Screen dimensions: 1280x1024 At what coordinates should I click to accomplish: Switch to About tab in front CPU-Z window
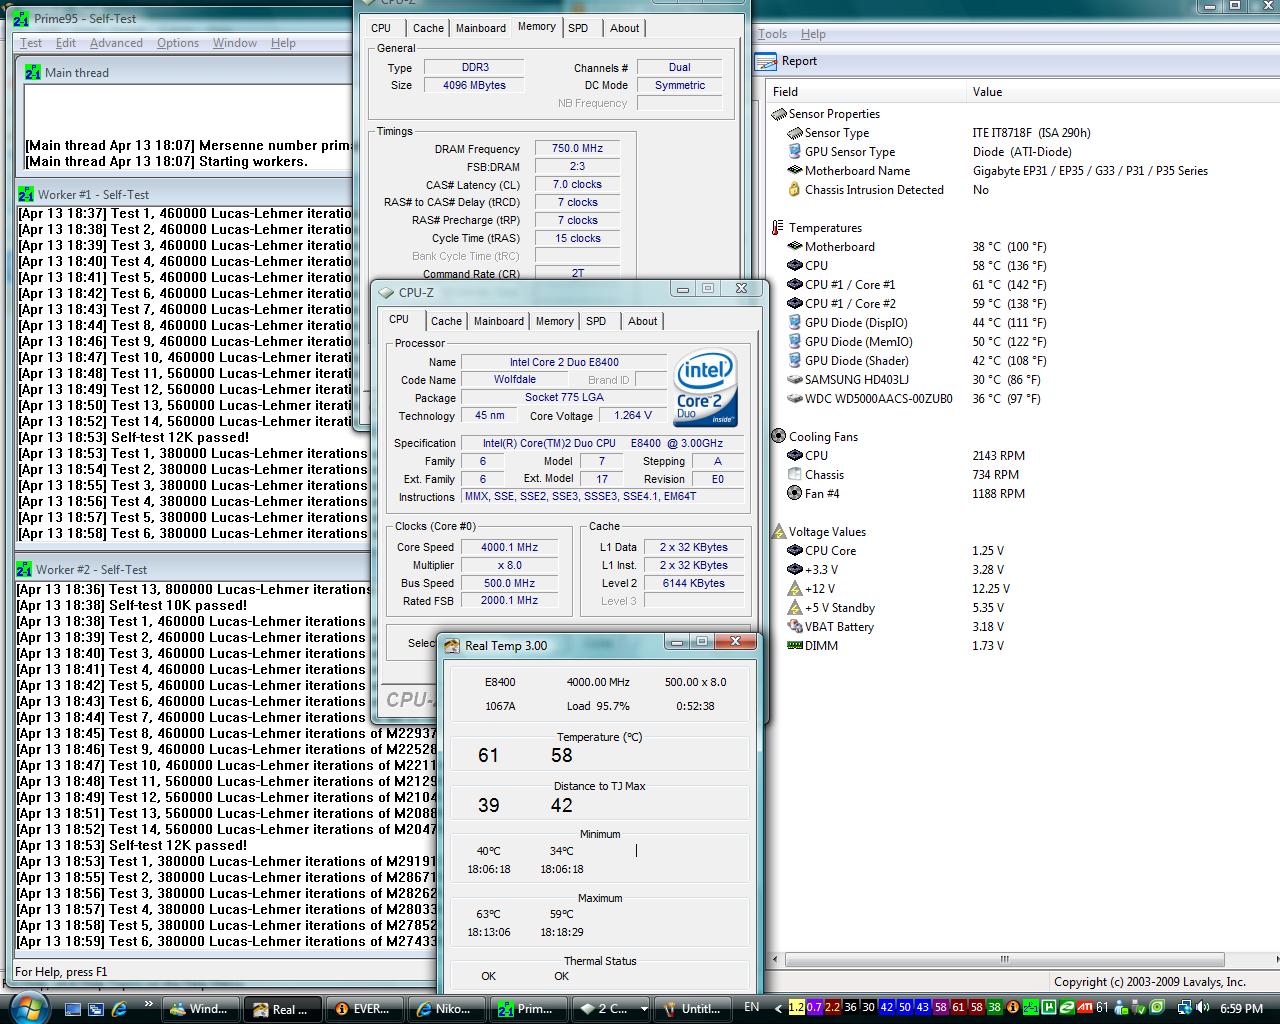pyautogui.click(x=643, y=321)
